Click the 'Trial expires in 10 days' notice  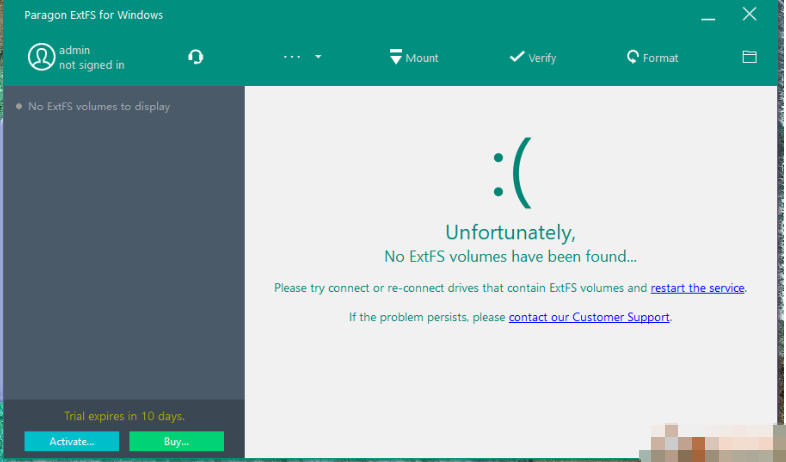(124, 416)
